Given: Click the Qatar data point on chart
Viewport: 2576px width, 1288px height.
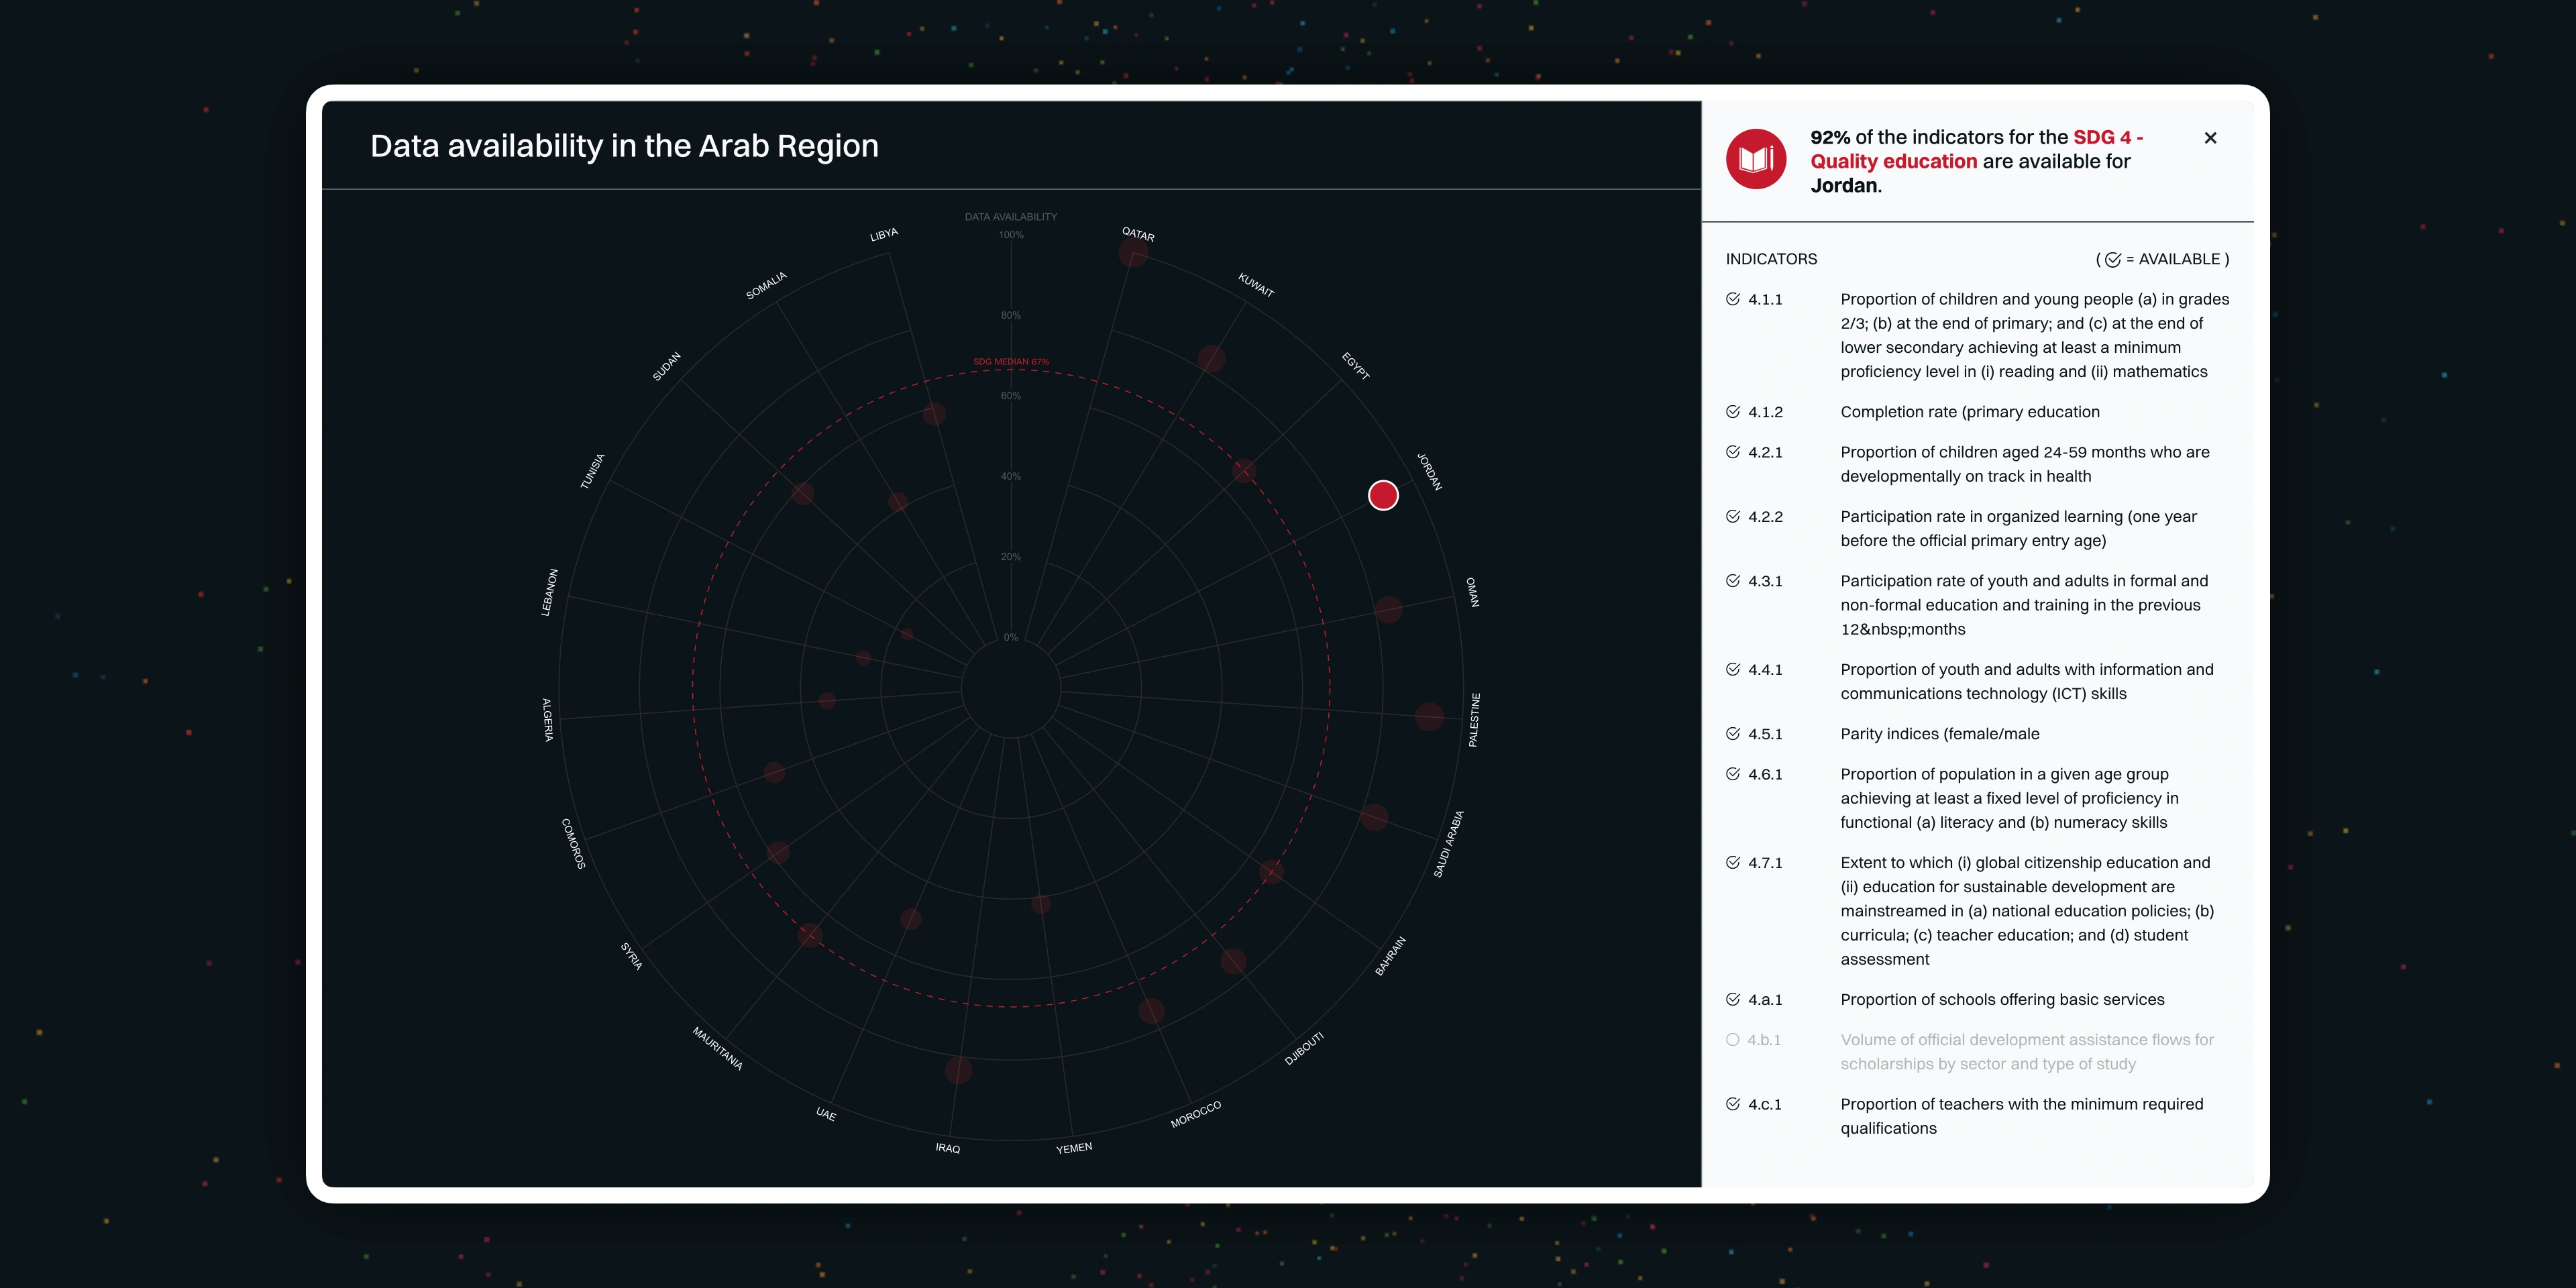Looking at the screenshot, I should coord(1133,253).
